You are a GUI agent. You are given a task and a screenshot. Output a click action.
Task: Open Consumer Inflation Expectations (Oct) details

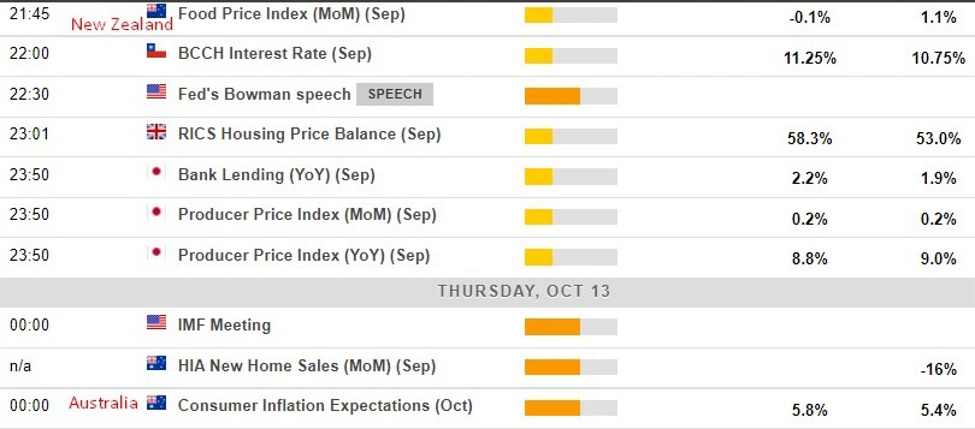coord(325,406)
